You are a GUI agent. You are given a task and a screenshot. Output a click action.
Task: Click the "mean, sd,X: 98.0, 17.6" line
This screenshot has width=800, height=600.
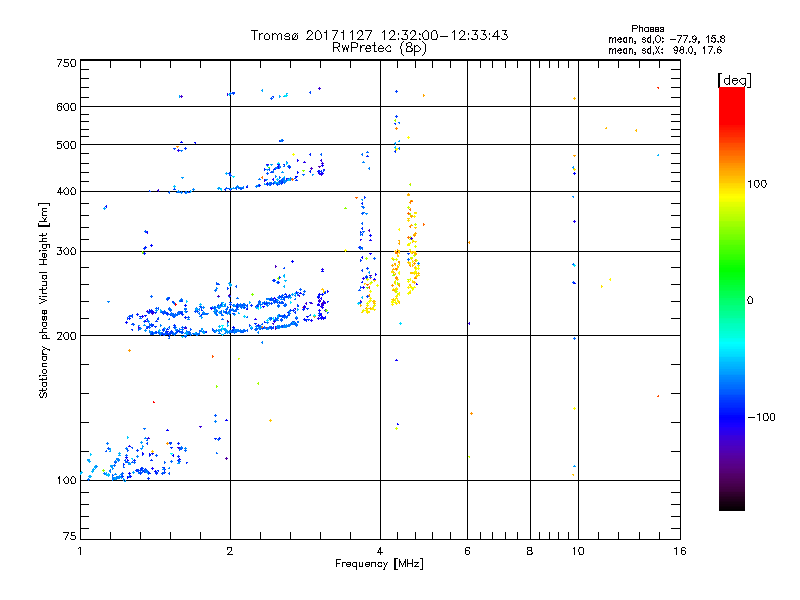[665, 50]
